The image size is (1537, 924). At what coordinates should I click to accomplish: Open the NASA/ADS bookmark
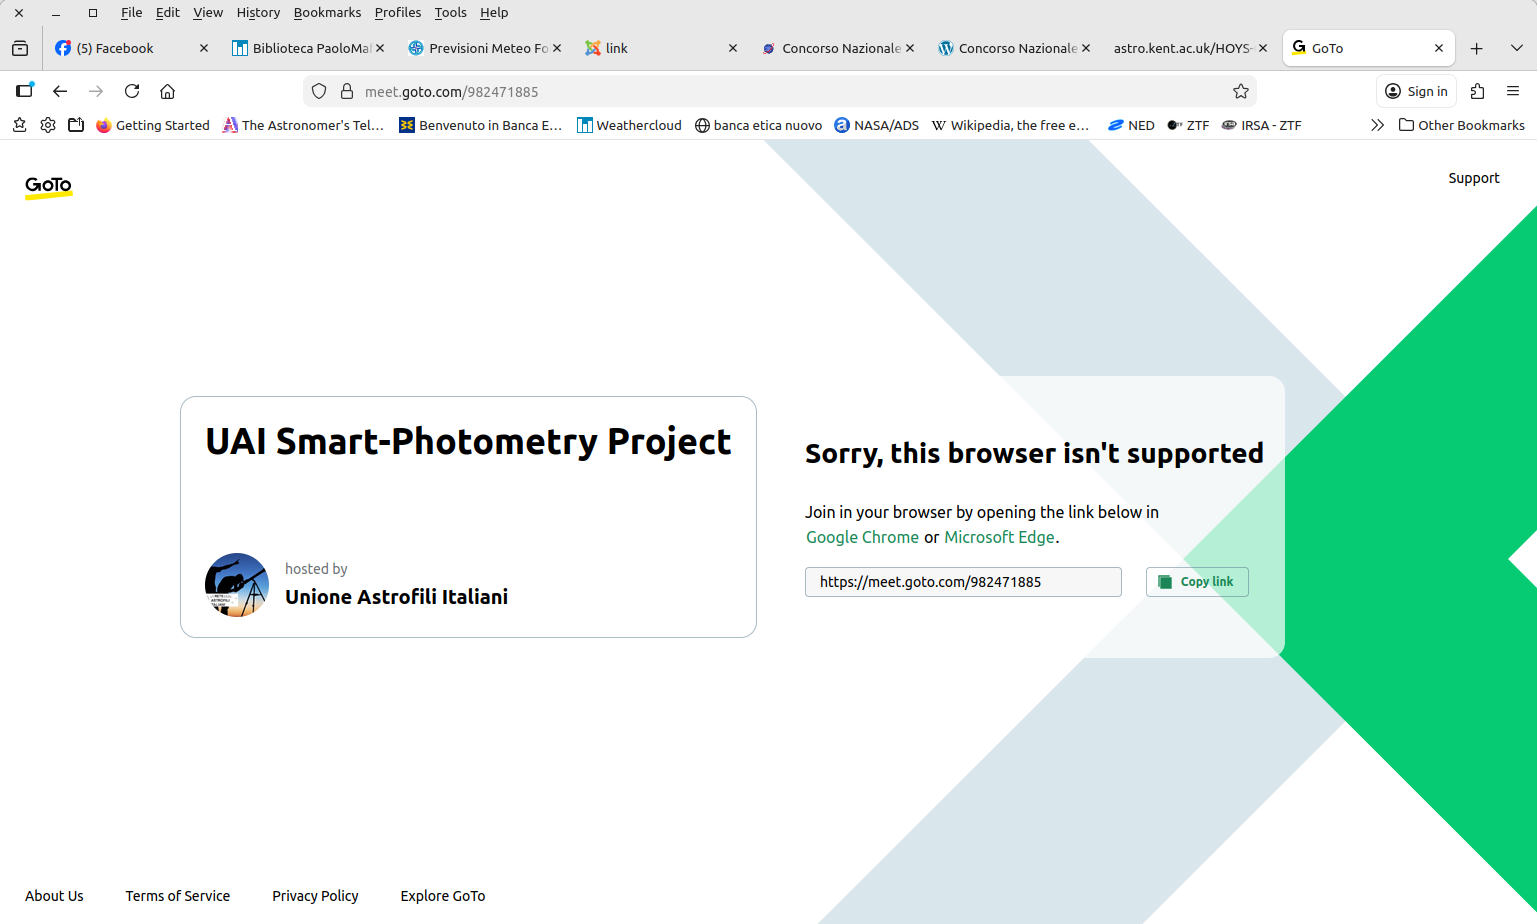[876, 125]
